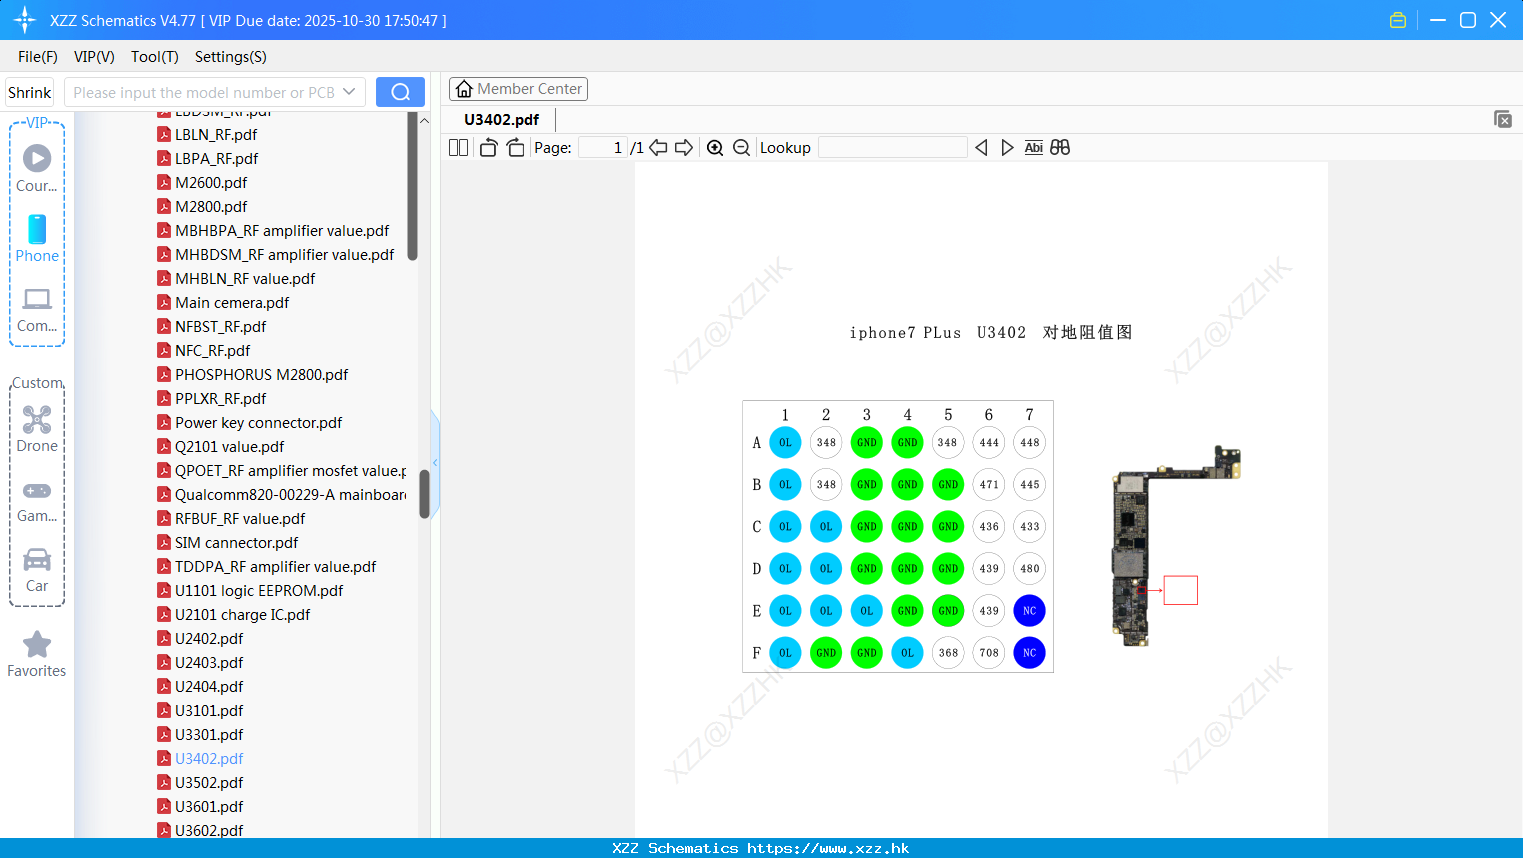Toggle the two-page layout view icon
The width and height of the screenshot is (1523, 858).
pos(458,148)
